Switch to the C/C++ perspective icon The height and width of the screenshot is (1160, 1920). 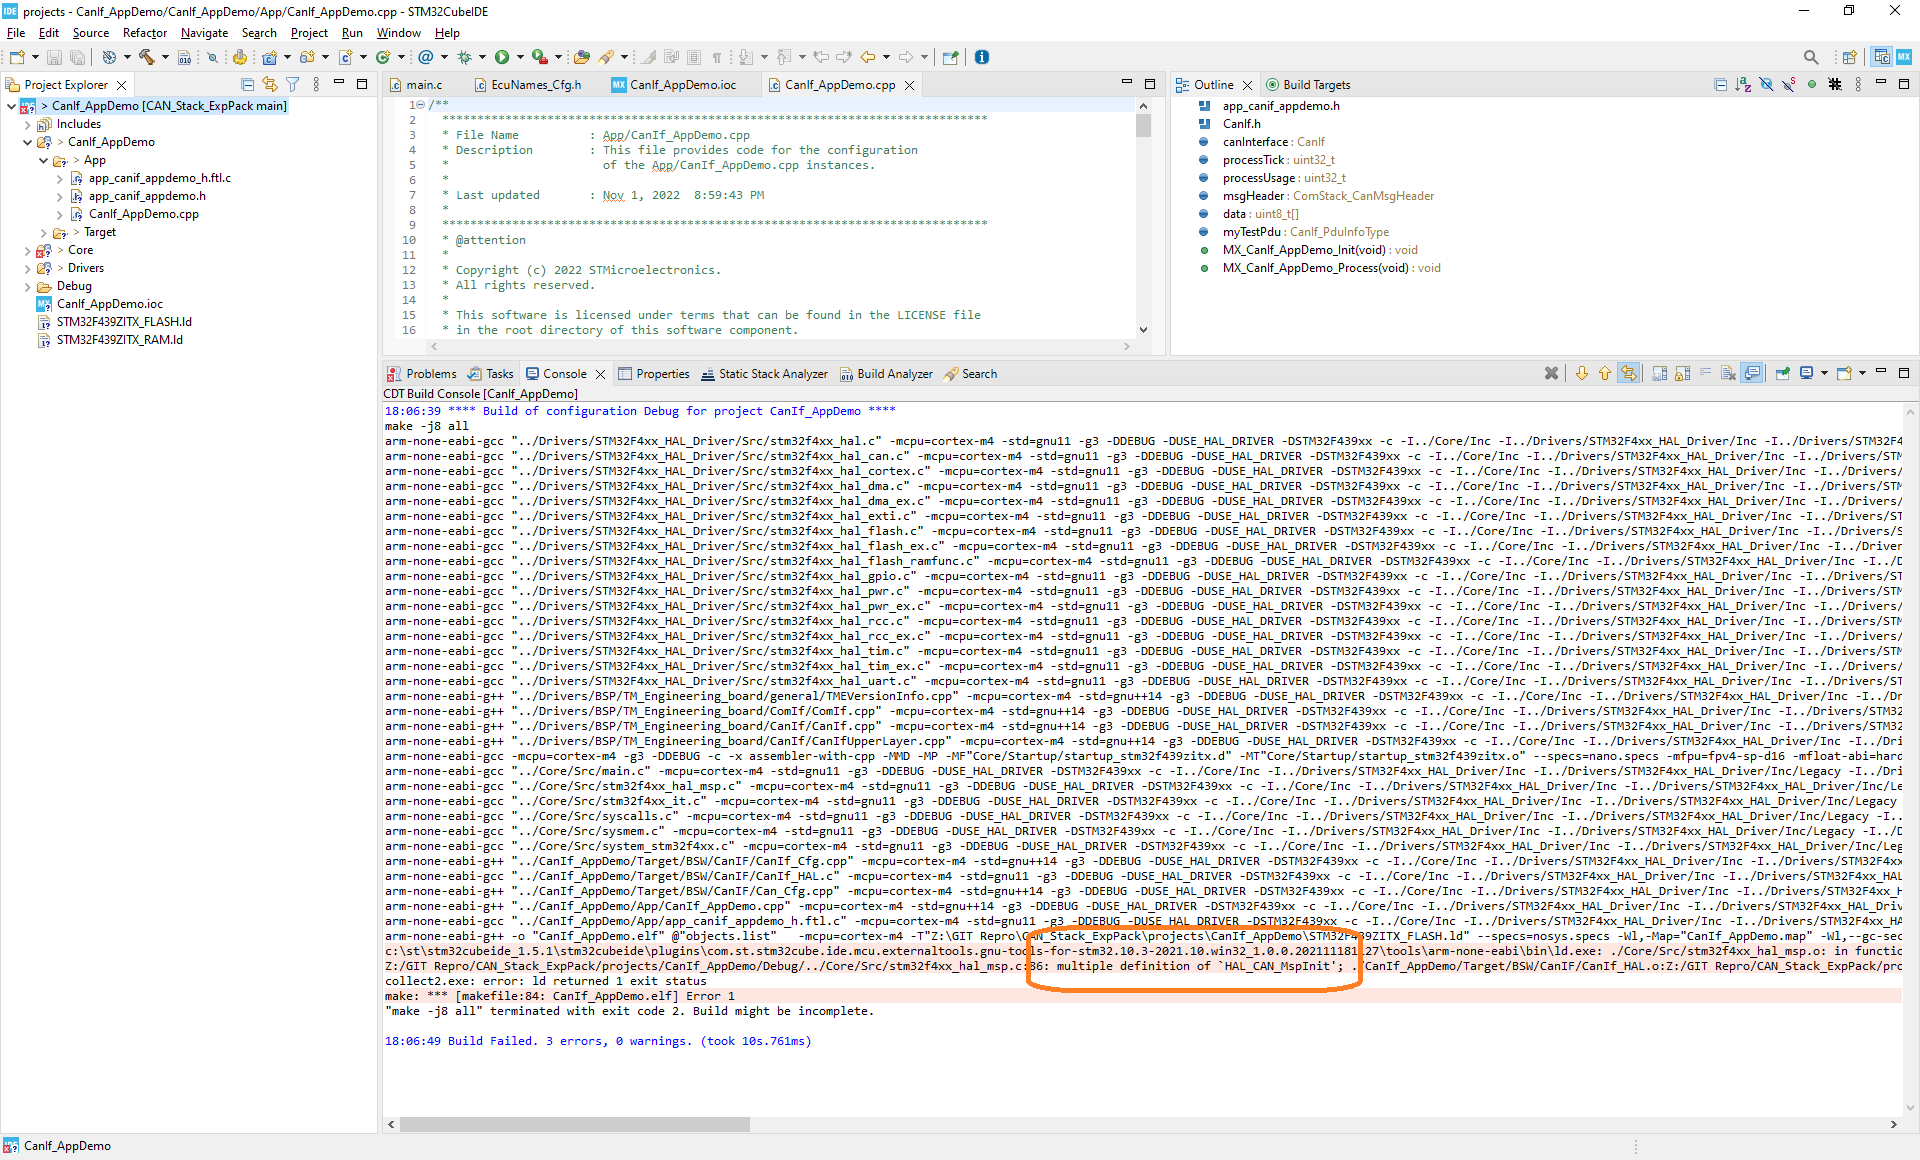[x=1882, y=57]
